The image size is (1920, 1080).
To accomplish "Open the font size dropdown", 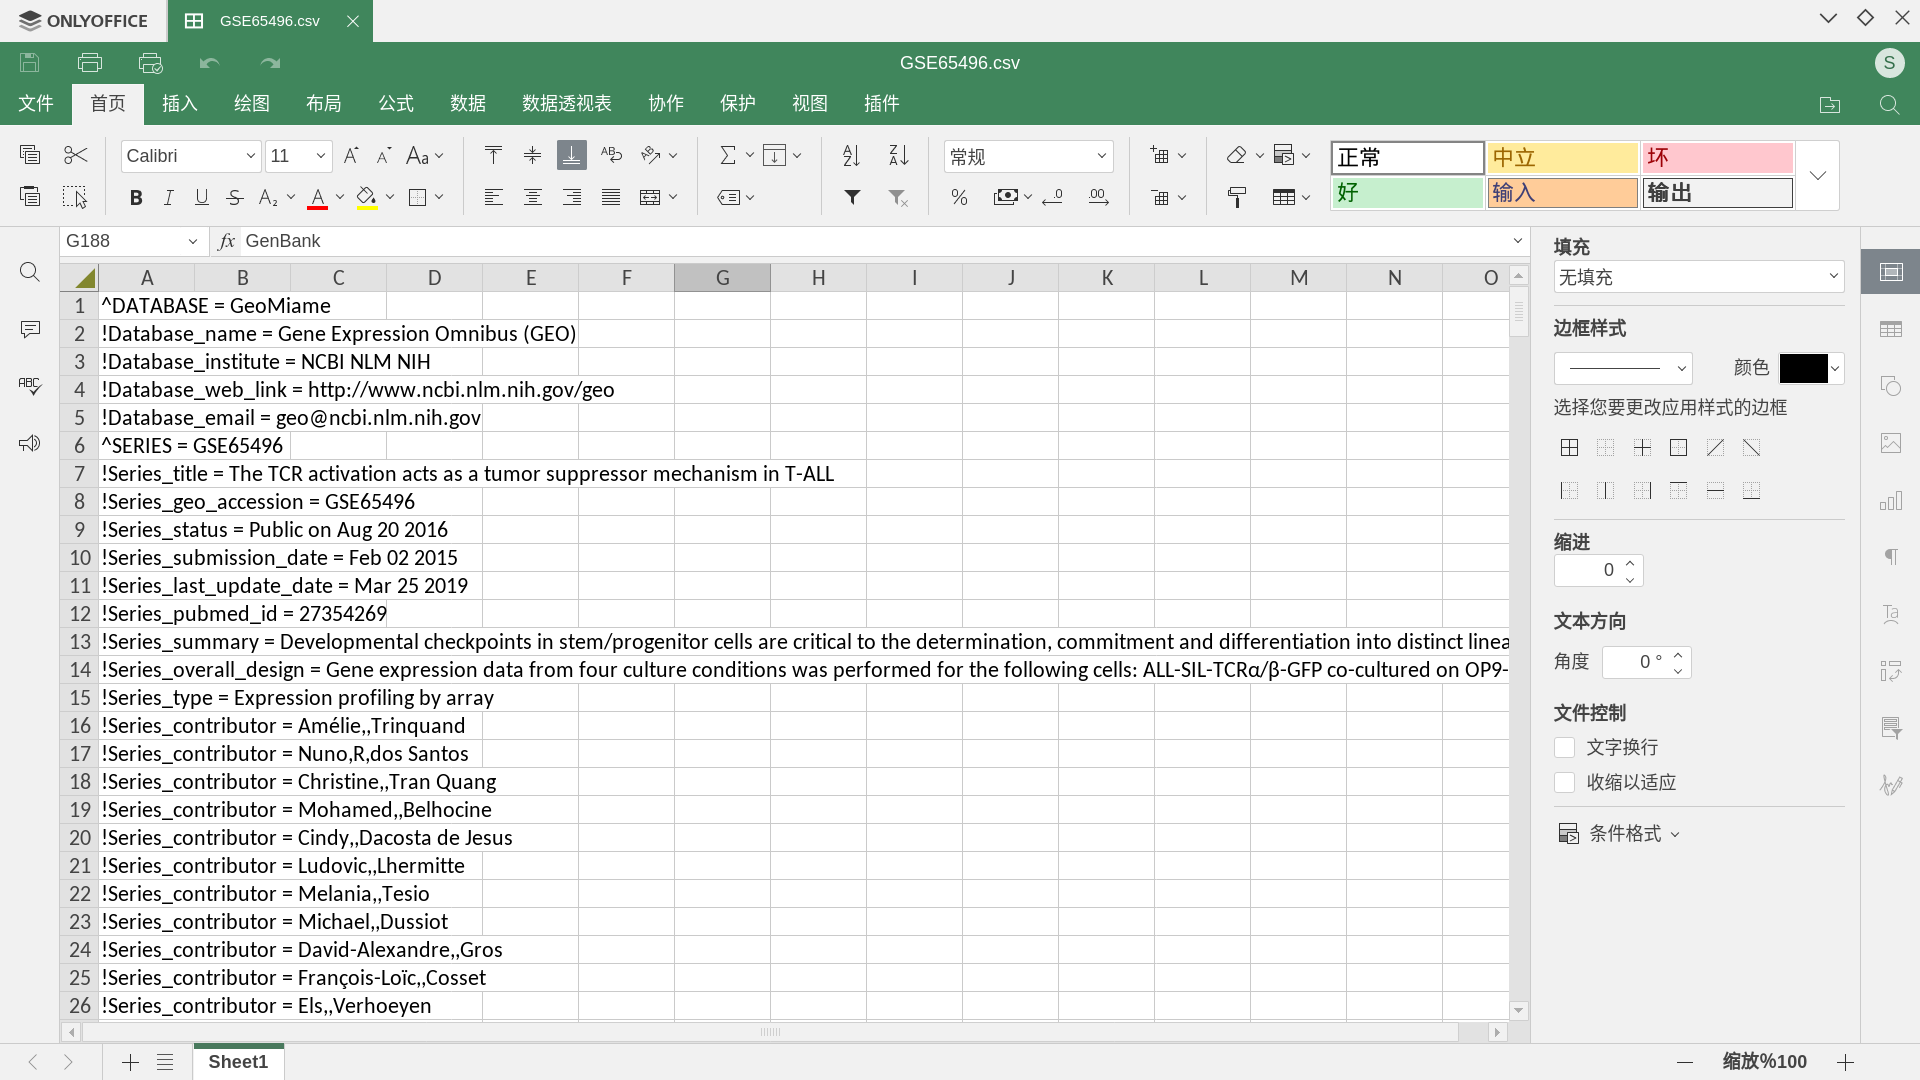I will pyautogui.click(x=320, y=156).
